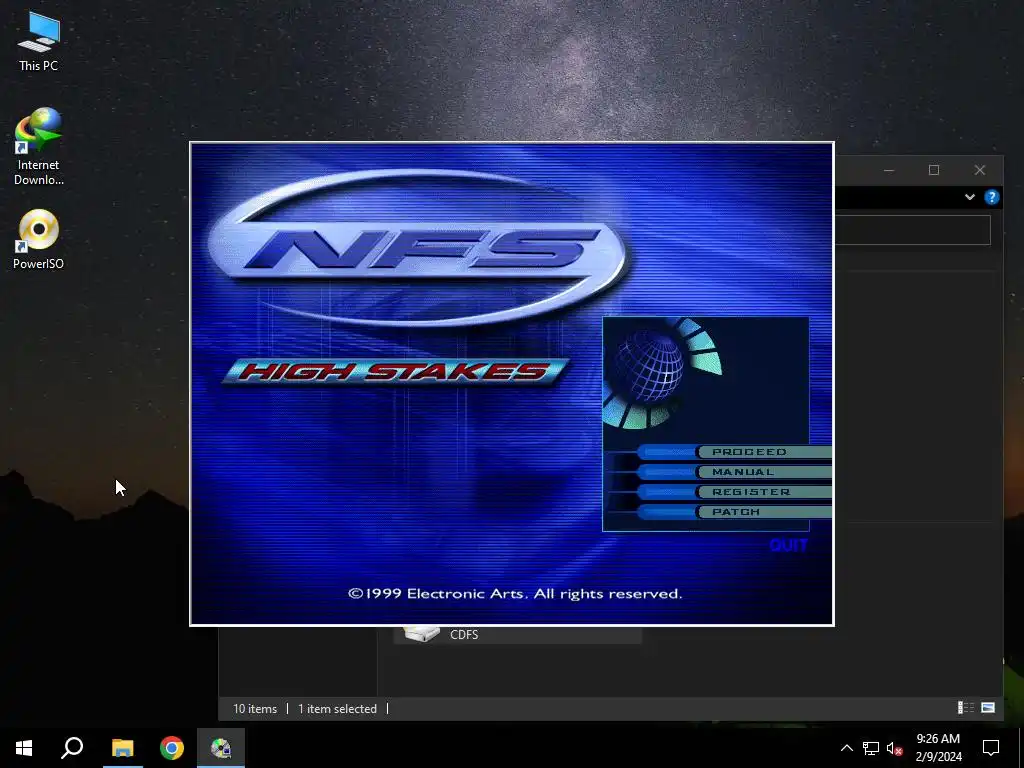Open File Explorer help question mark
Image resolution: width=1024 pixels, height=768 pixels.
[x=991, y=197]
